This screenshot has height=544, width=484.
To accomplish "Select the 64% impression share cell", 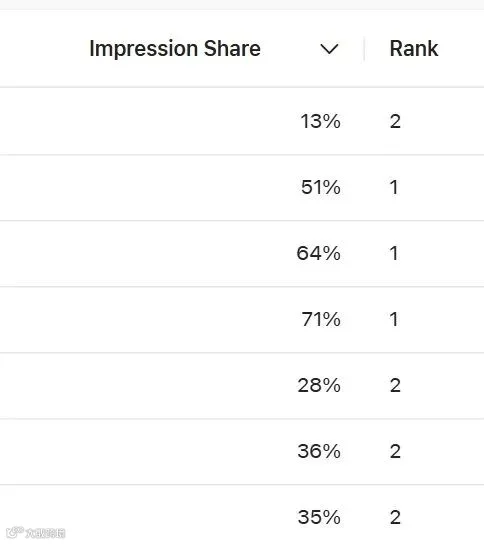I will (319, 253).
